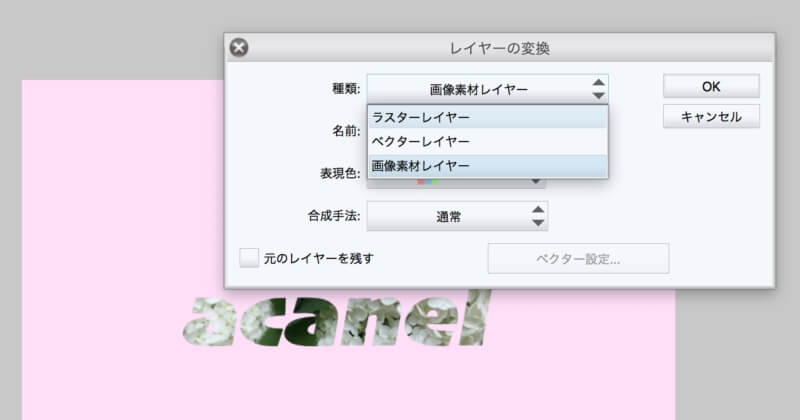Click the ベクター設定... button

tap(578, 259)
